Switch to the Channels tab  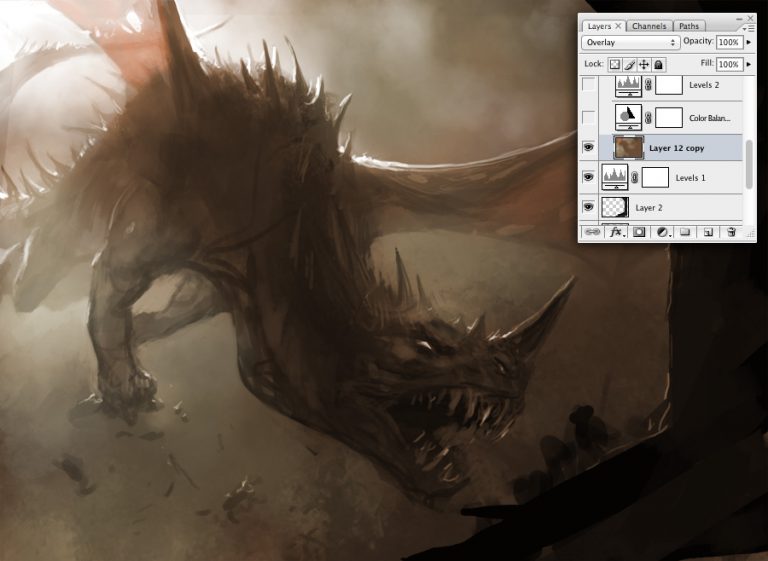(x=649, y=26)
